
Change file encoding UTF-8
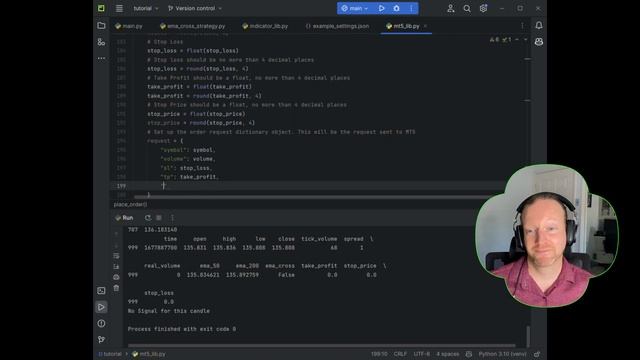tap(422, 354)
